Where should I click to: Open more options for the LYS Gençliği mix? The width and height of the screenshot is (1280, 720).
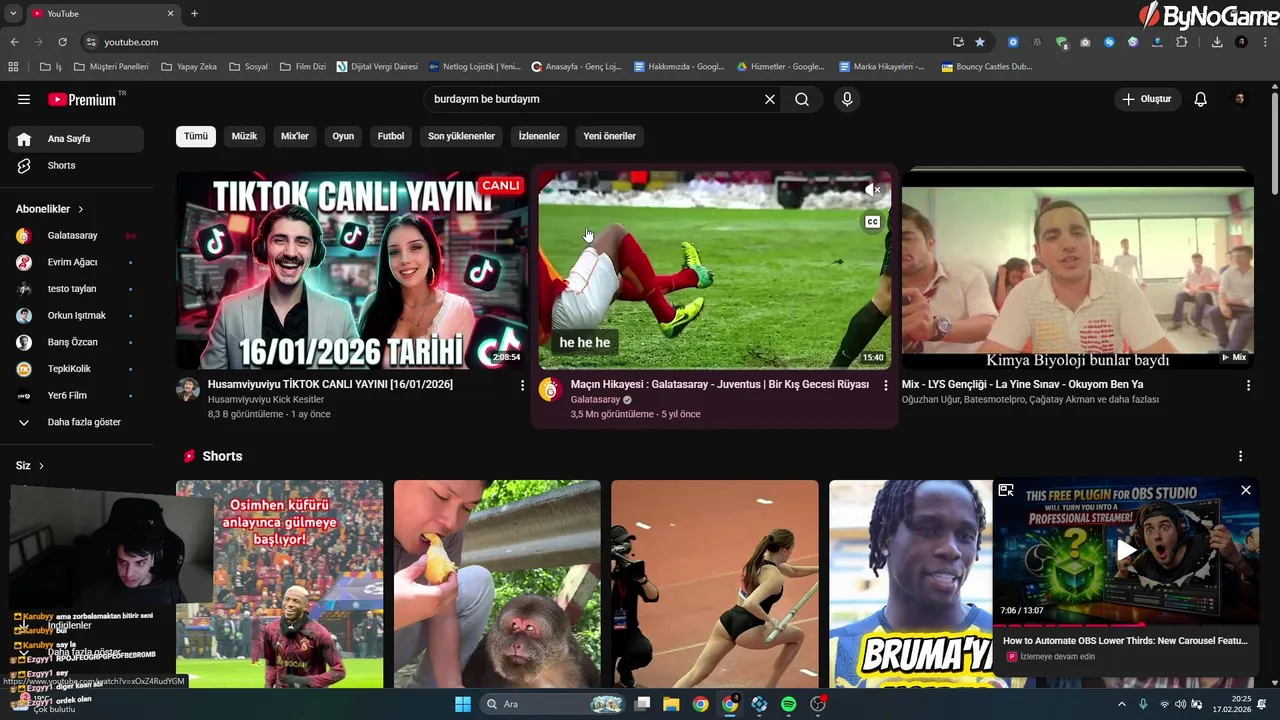(1248, 385)
